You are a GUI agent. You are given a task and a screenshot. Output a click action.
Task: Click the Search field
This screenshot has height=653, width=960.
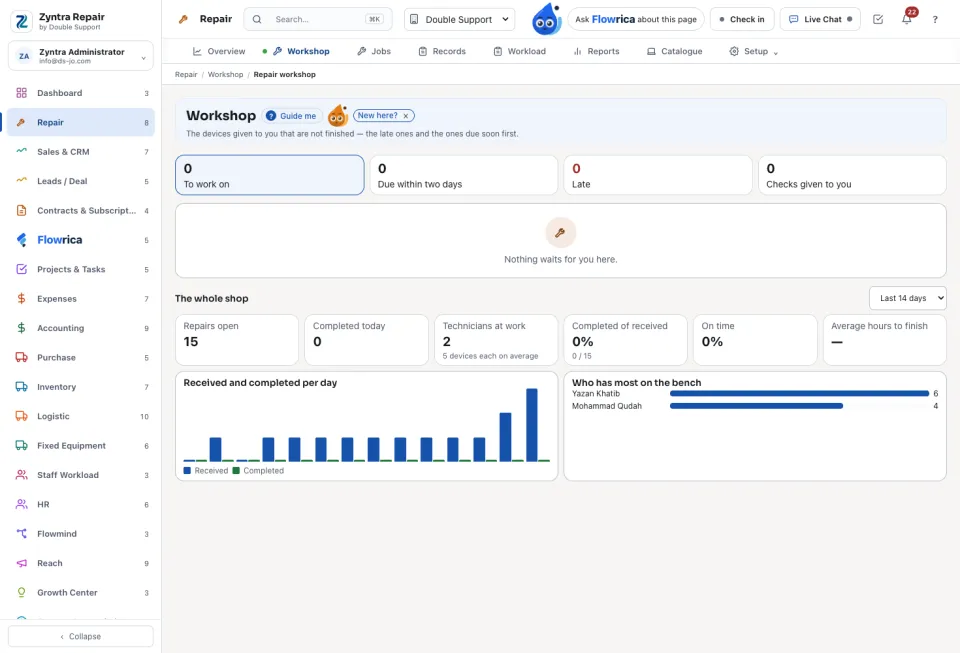[x=318, y=20]
